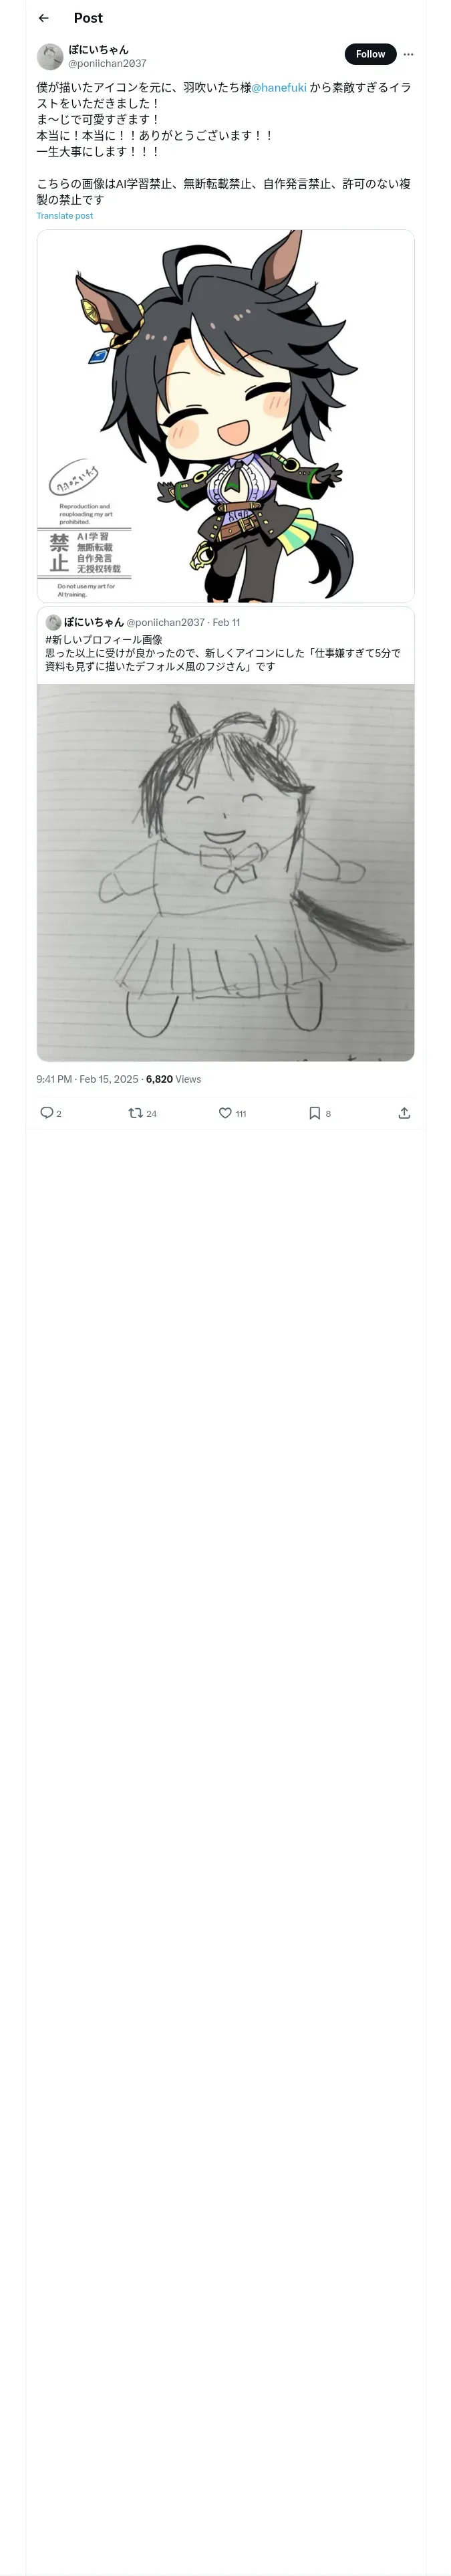Image resolution: width=451 pixels, height=2576 pixels.
Task: Click the ぽにいちゃん display name in header
Action: (98, 49)
